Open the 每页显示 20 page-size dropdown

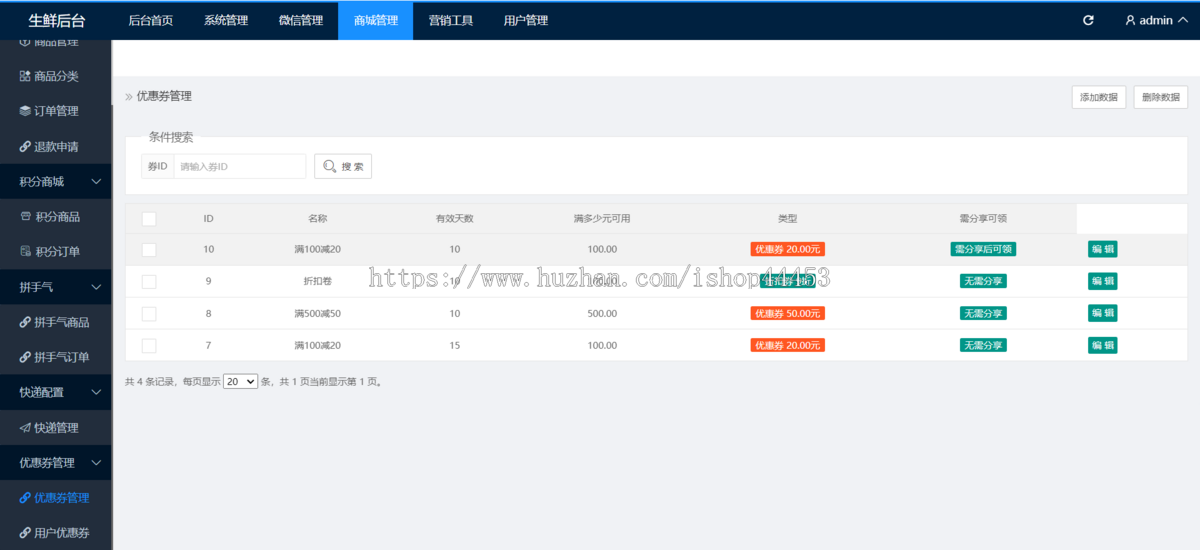240,381
